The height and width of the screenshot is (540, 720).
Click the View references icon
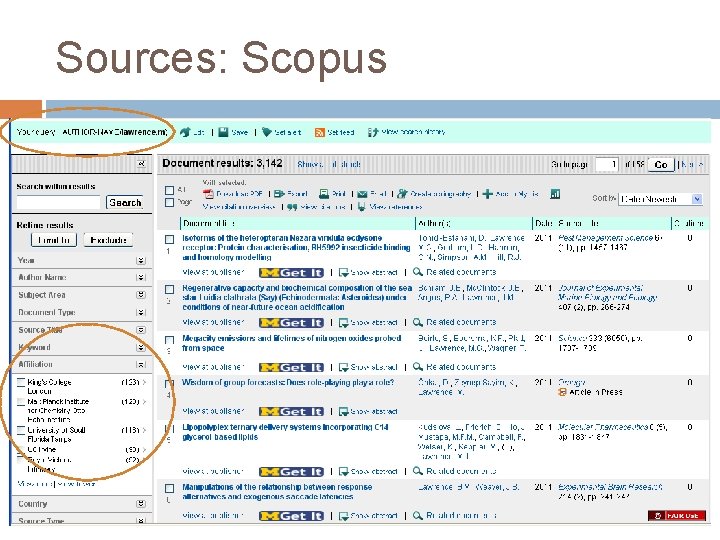[361, 207]
